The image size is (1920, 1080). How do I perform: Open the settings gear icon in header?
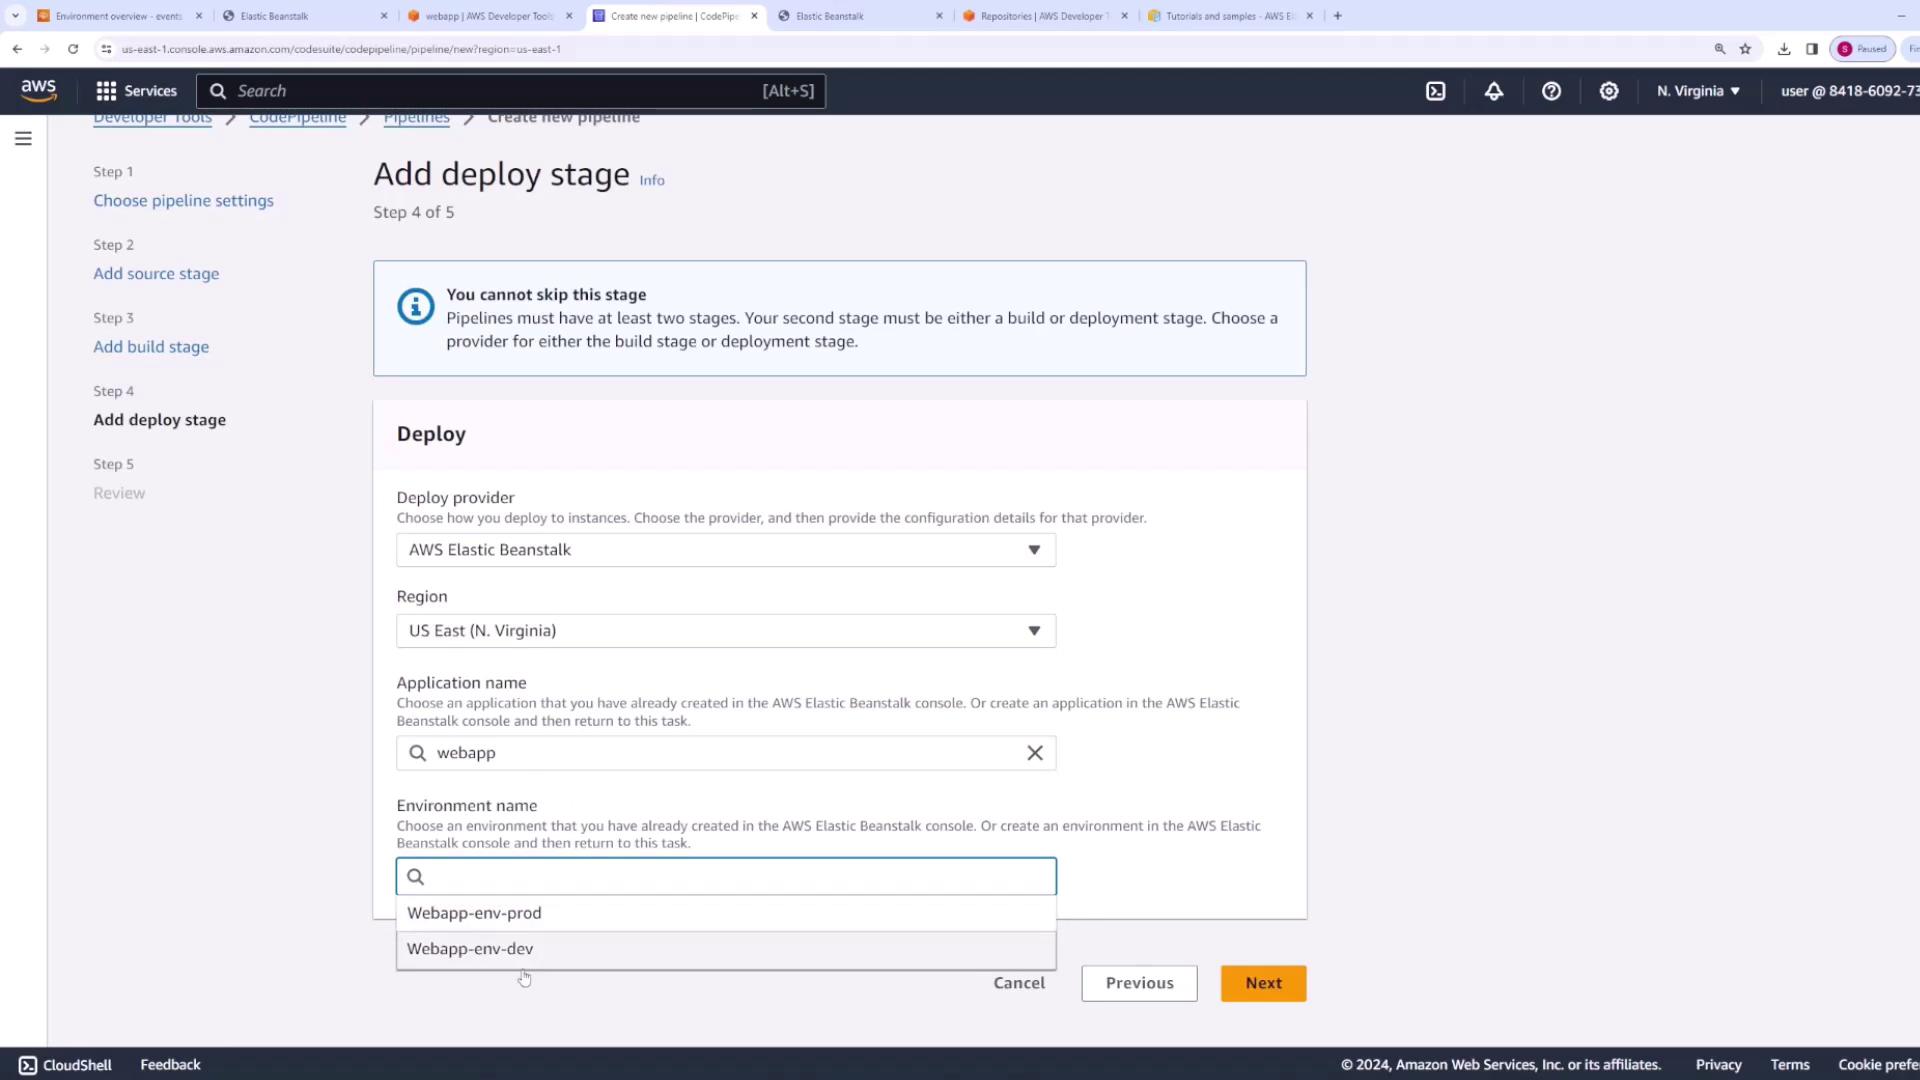(x=1608, y=91)
